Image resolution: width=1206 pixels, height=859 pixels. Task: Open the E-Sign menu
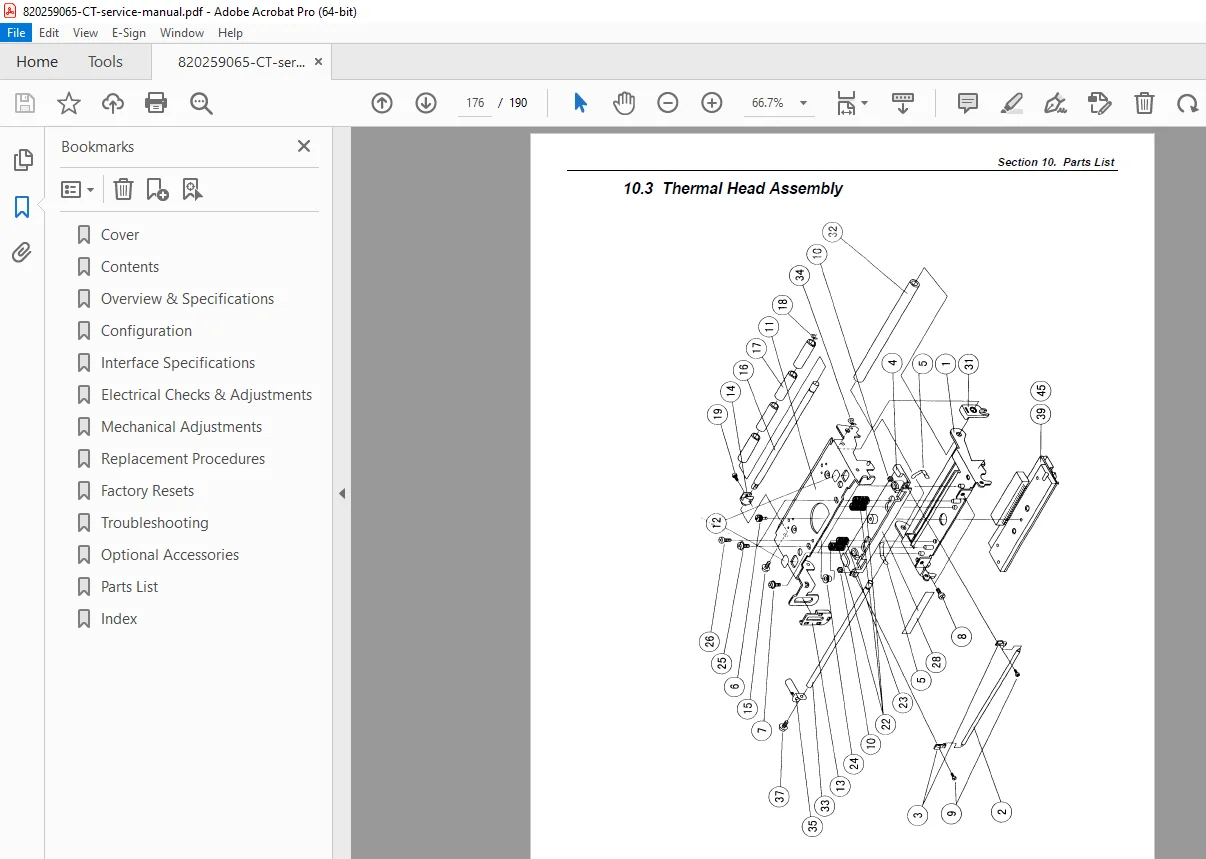click(x=129, y=33)
